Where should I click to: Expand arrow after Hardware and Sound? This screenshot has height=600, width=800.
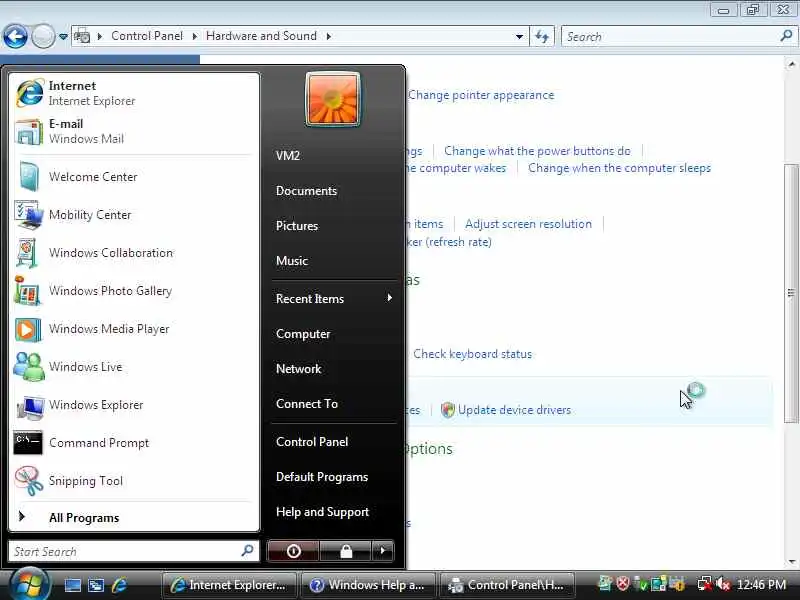329,36
